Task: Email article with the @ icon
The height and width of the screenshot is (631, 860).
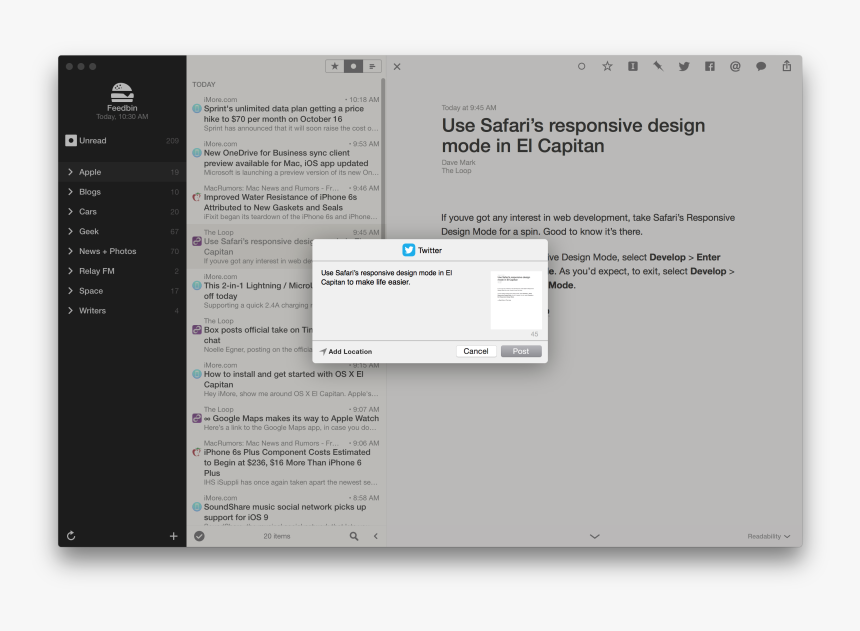Action: tap(735, 66)
